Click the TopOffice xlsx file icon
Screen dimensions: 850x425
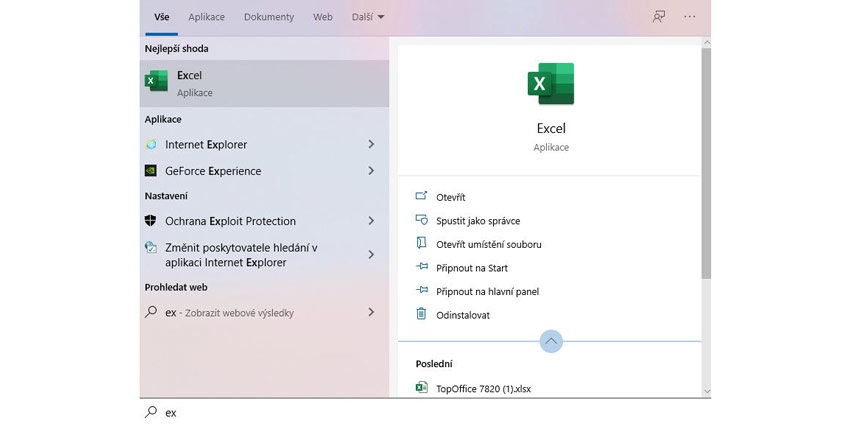421,388
